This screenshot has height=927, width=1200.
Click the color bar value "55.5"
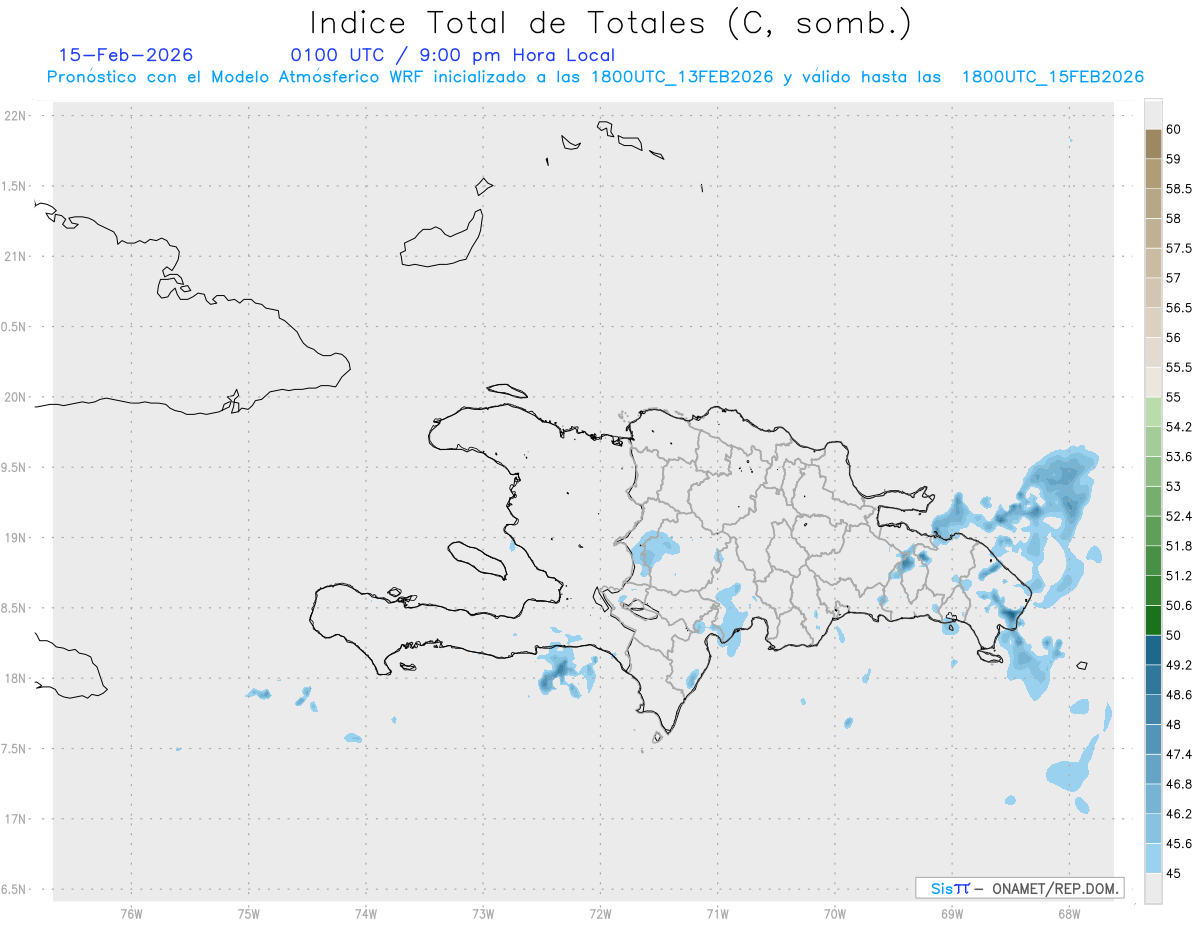pyautogui.click(x=1178, y=368)
